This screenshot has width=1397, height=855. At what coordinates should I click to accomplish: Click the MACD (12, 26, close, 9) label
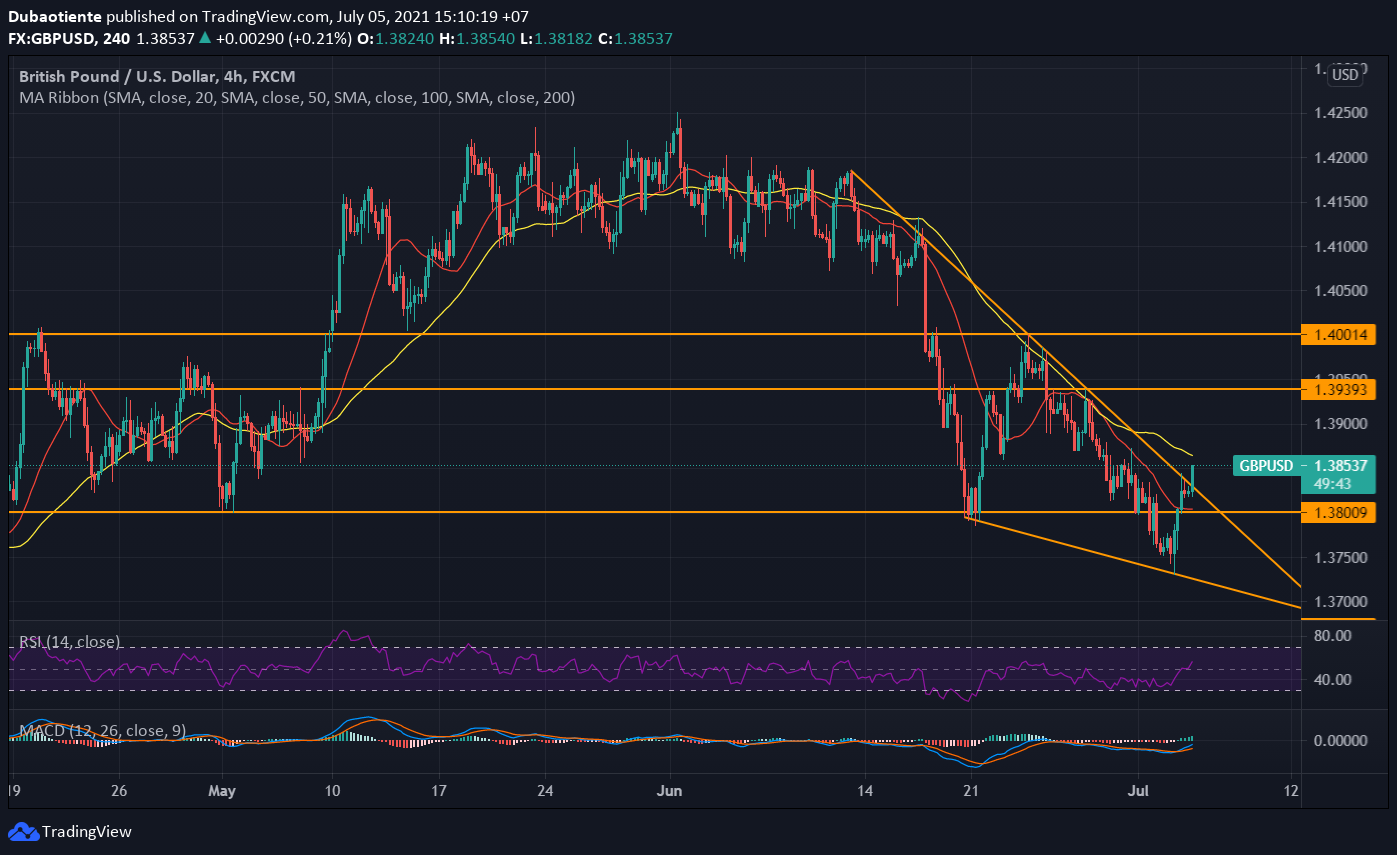tap(102, 730)
